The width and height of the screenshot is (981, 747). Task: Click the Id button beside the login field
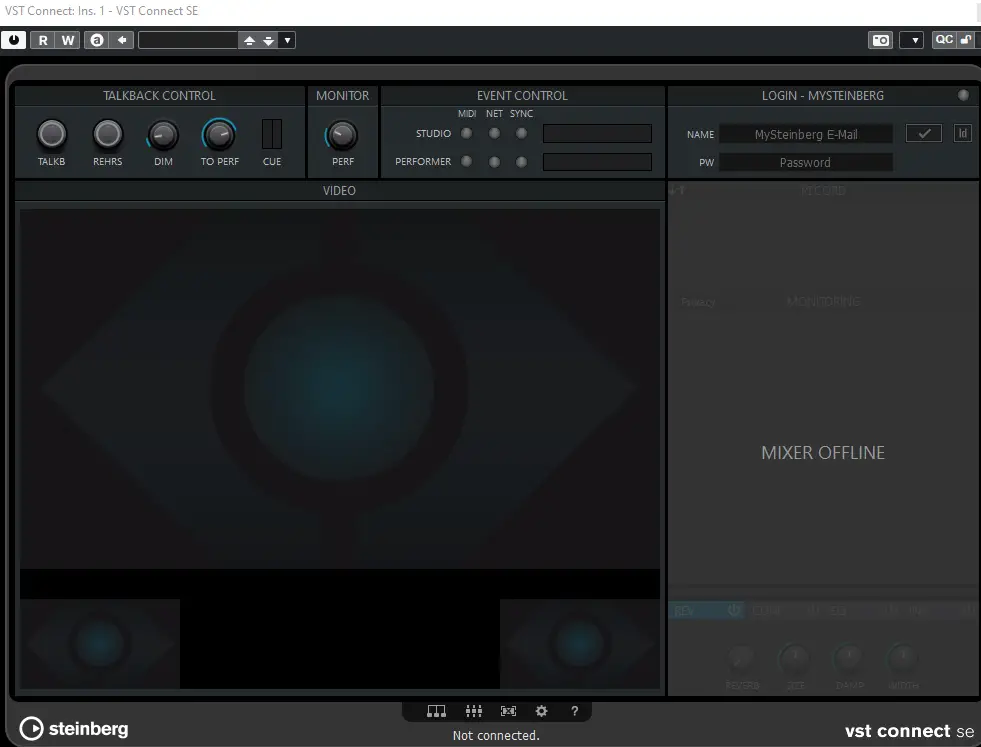click(962, 133)
